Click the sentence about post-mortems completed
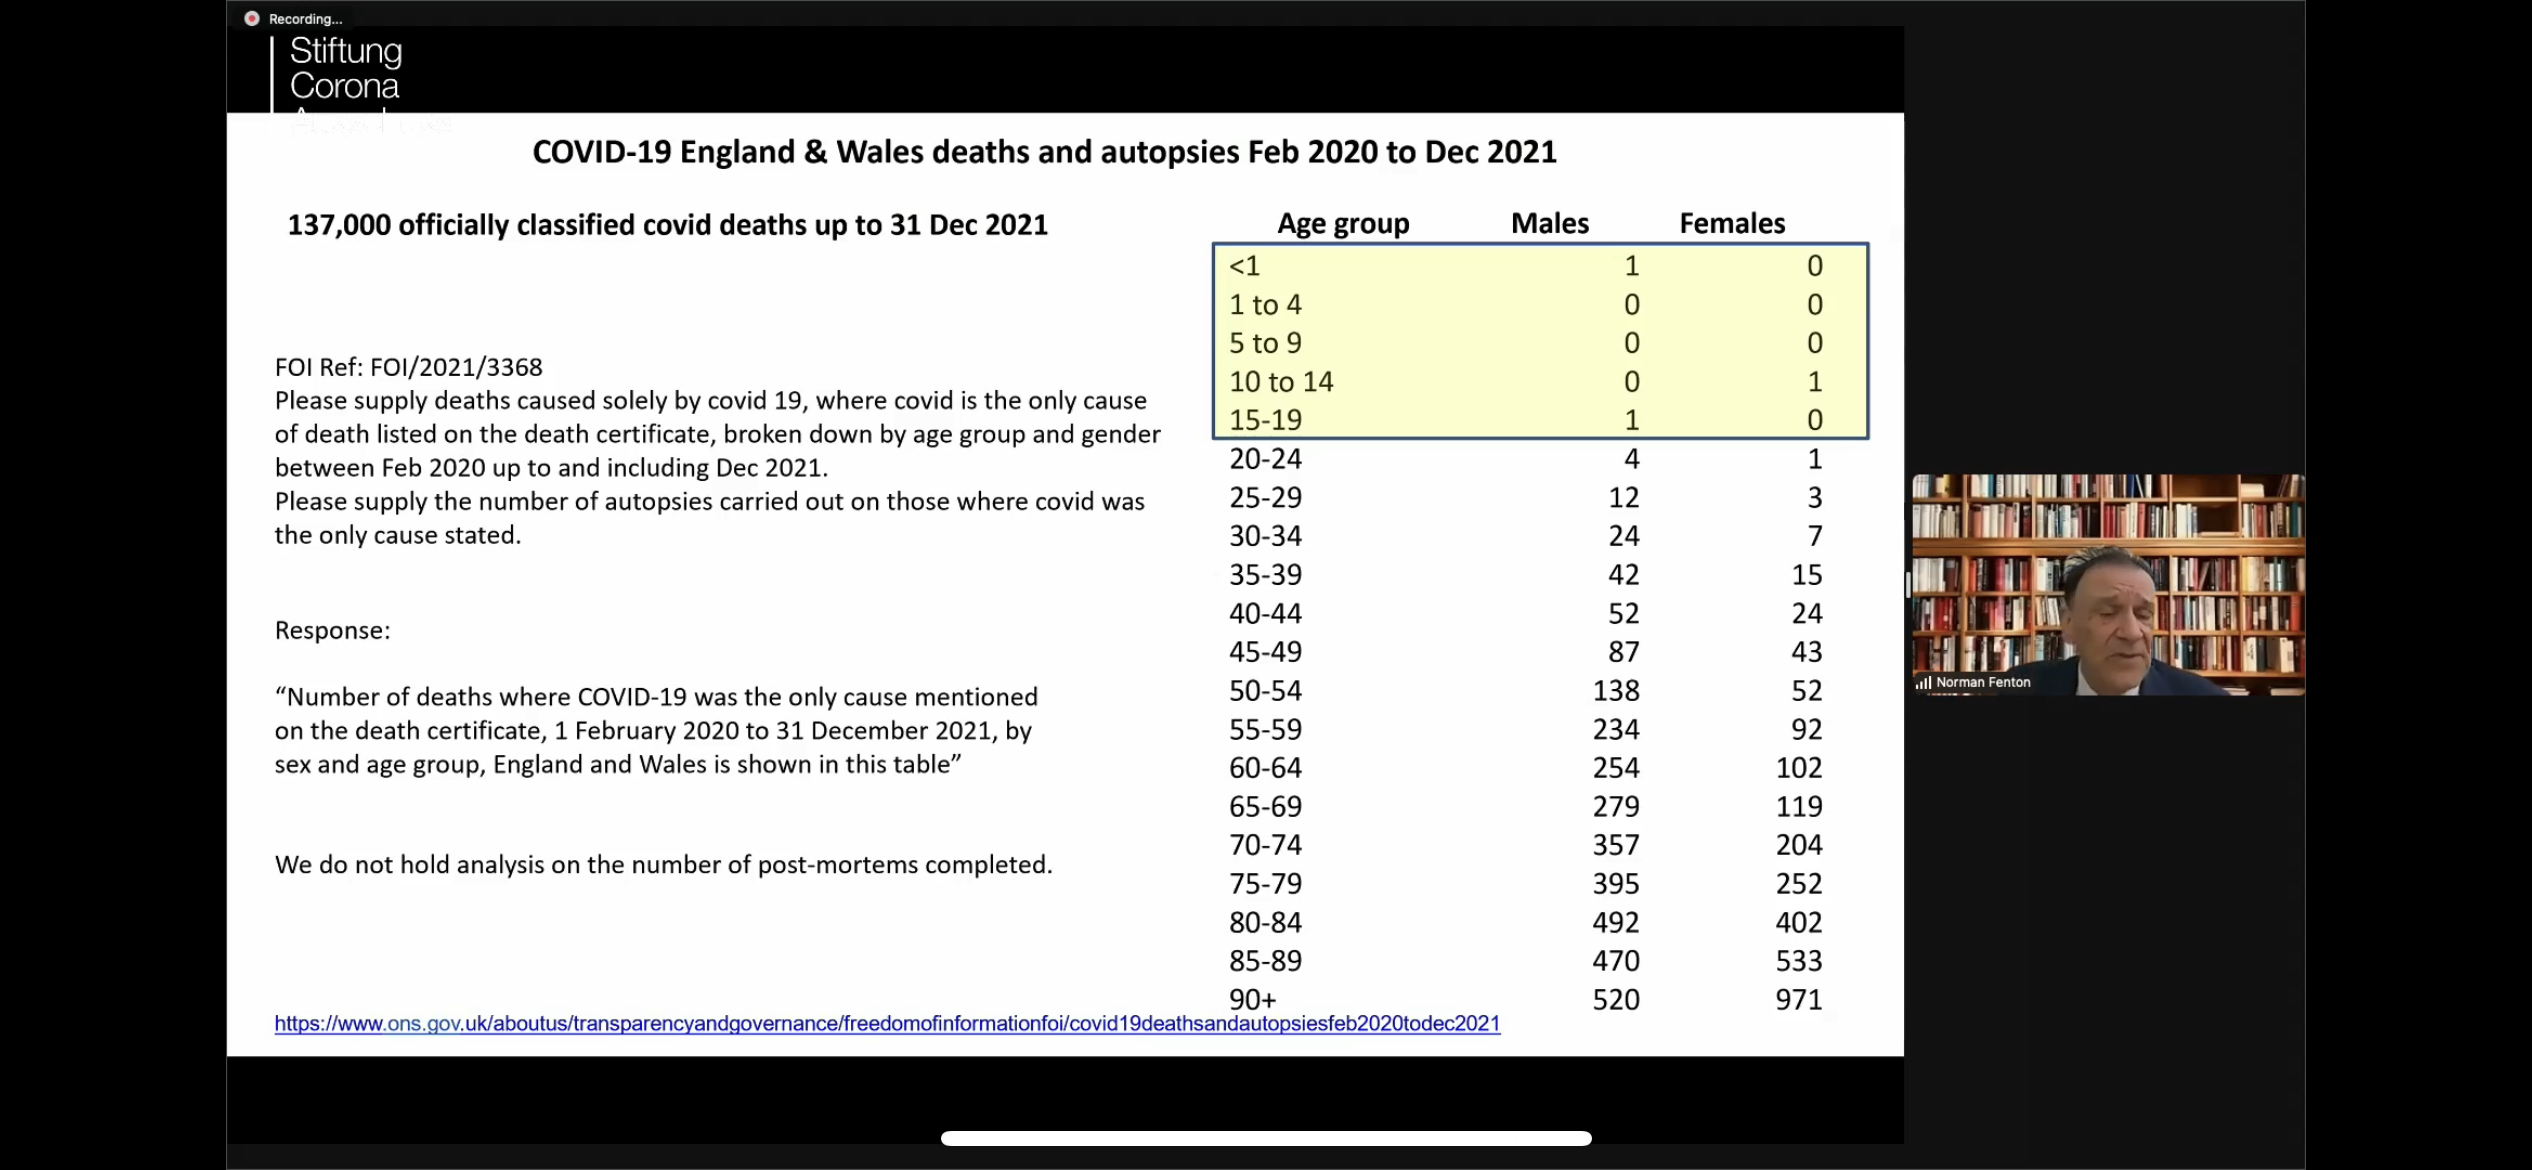This screenshot has width=2532, height=1170. tap(663, 864)
